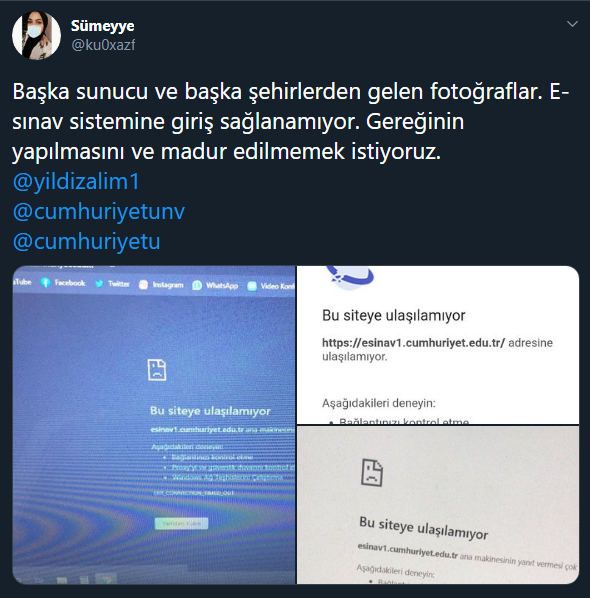The width and height of the screenshot is (590, 598).
Task: Click the sad page icon in blue photo
Action: tap(157, 370)
